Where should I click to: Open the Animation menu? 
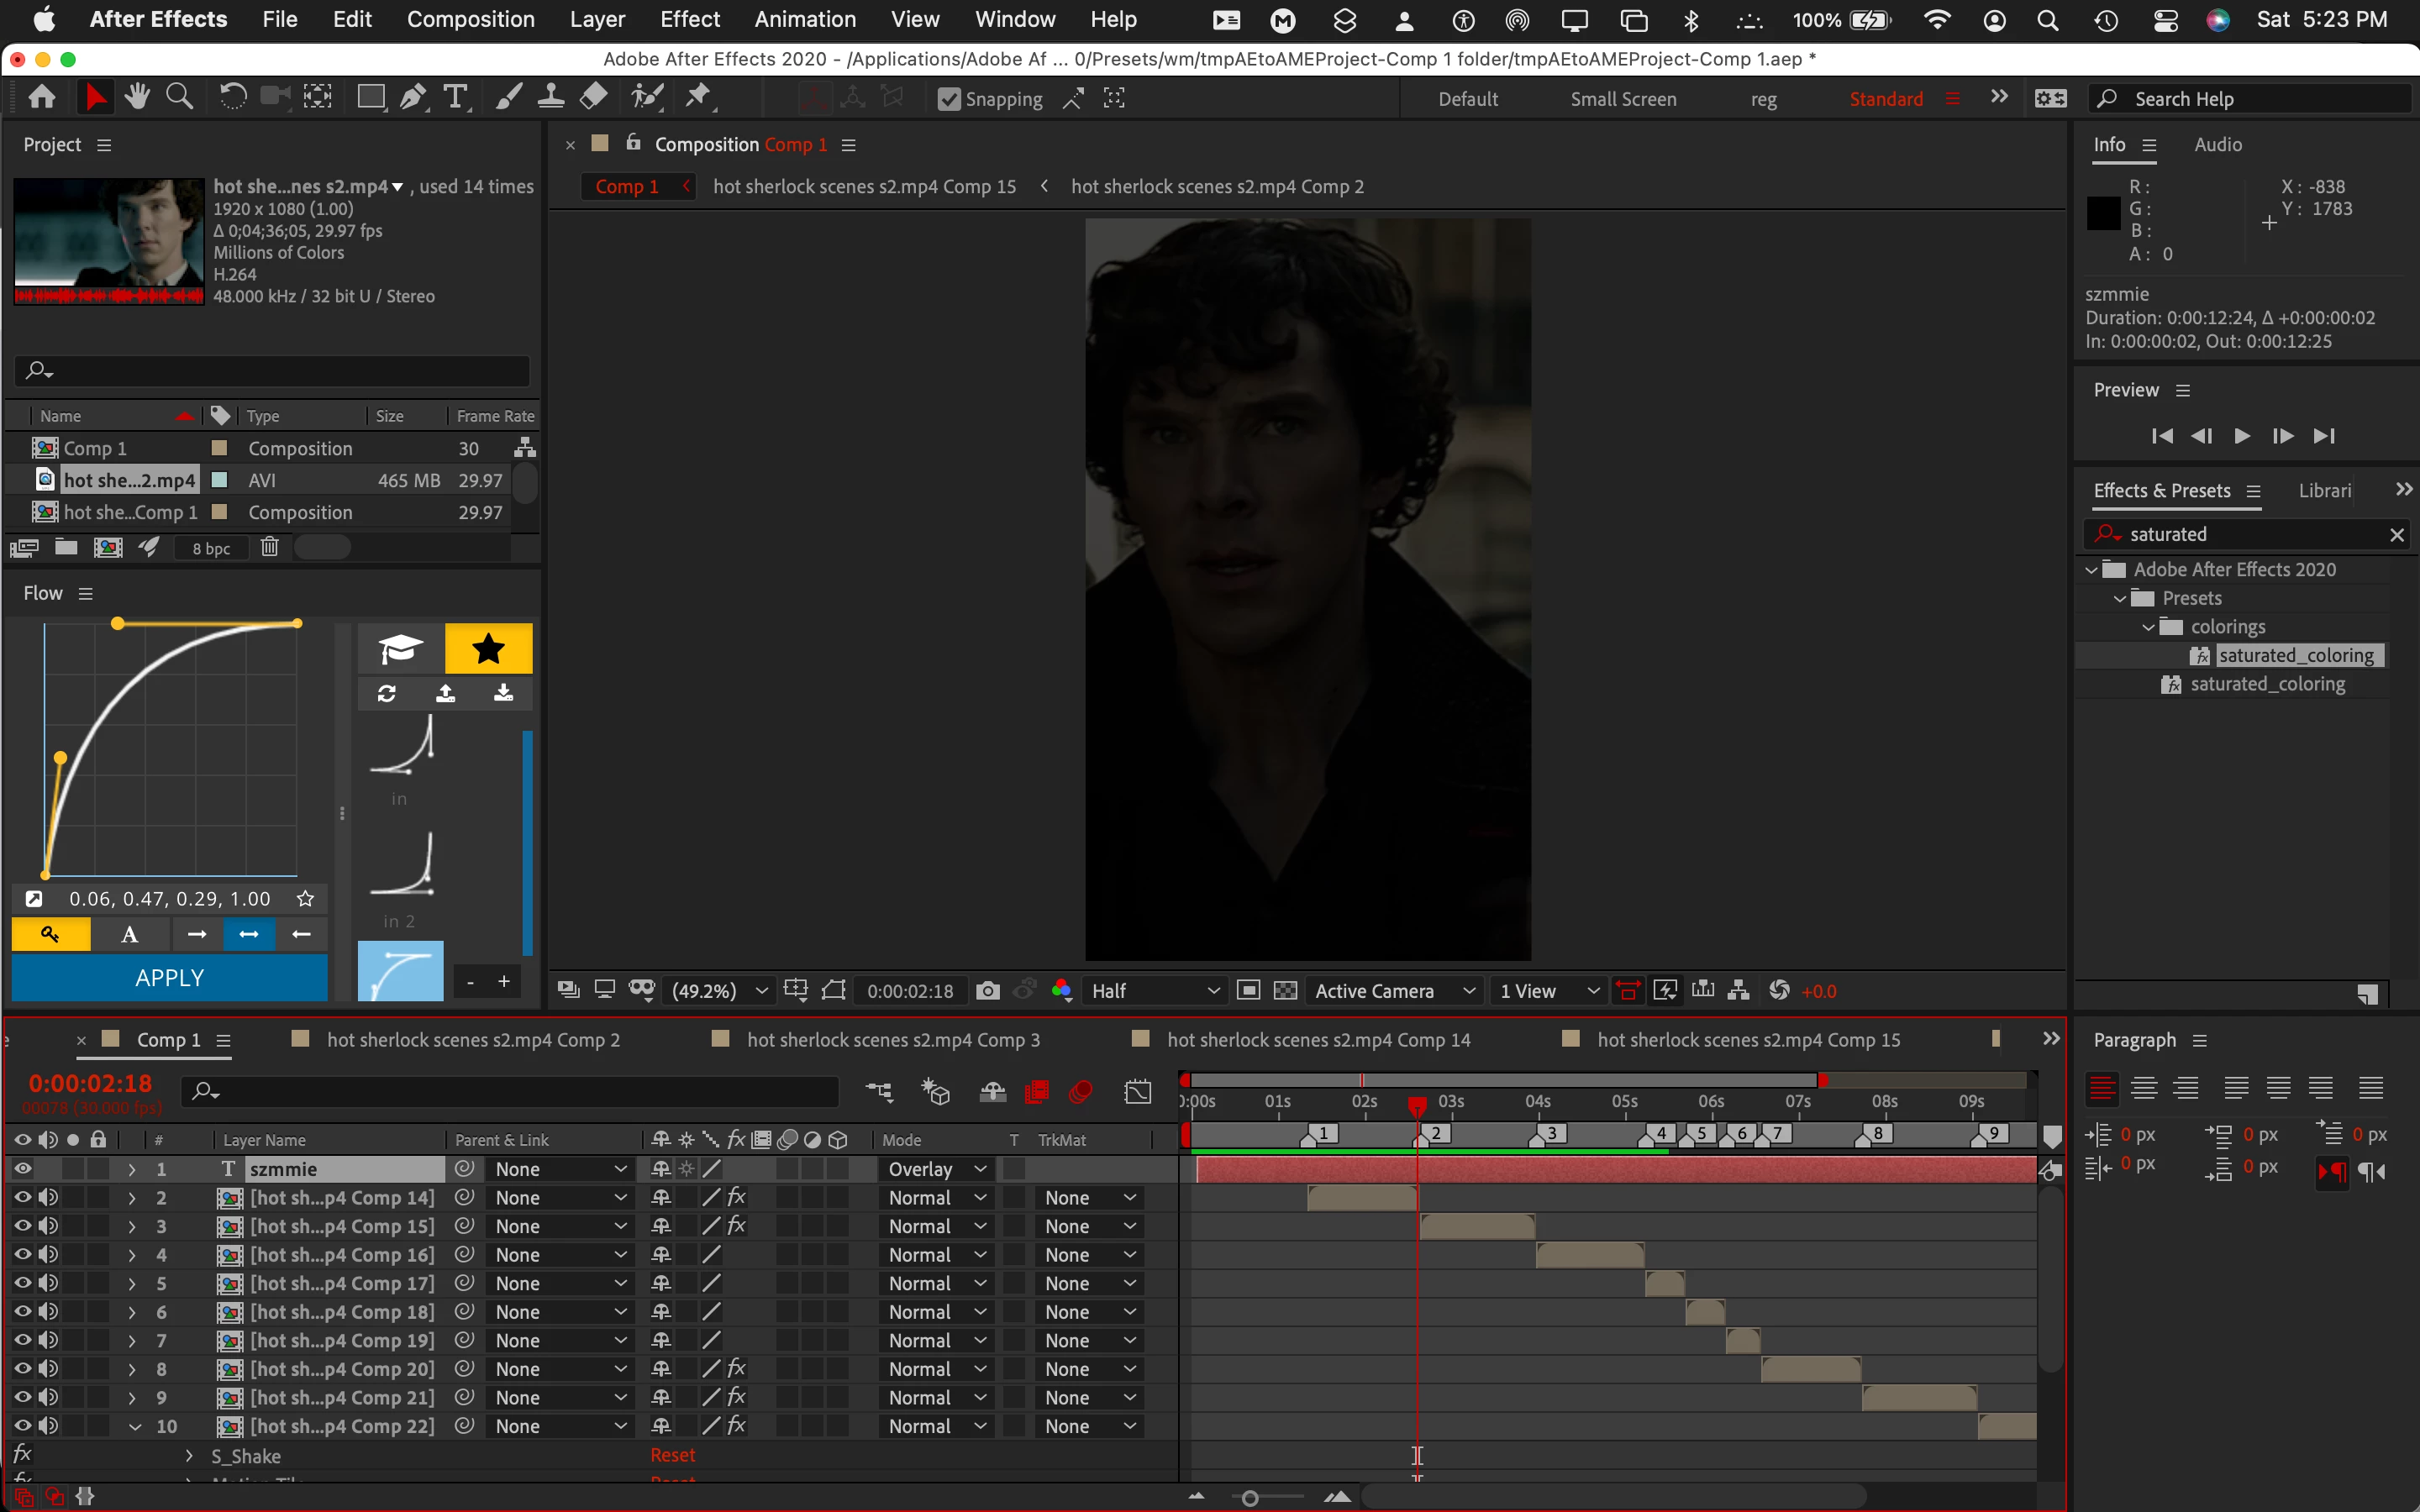(x=804, y=19)
